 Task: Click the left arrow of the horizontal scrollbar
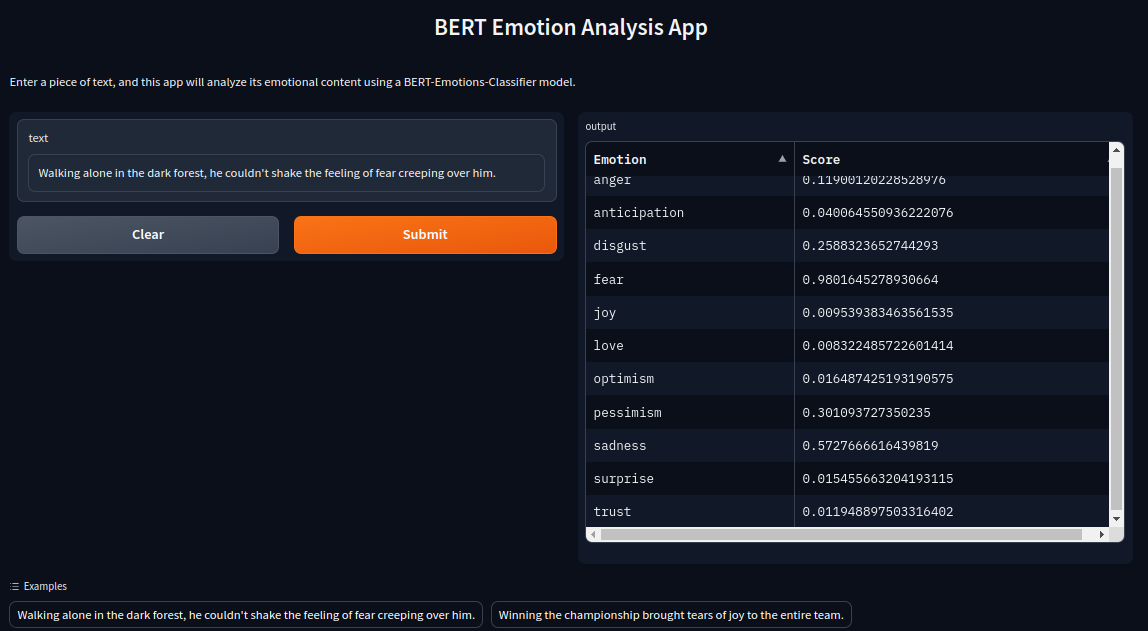tap(591, 535)
